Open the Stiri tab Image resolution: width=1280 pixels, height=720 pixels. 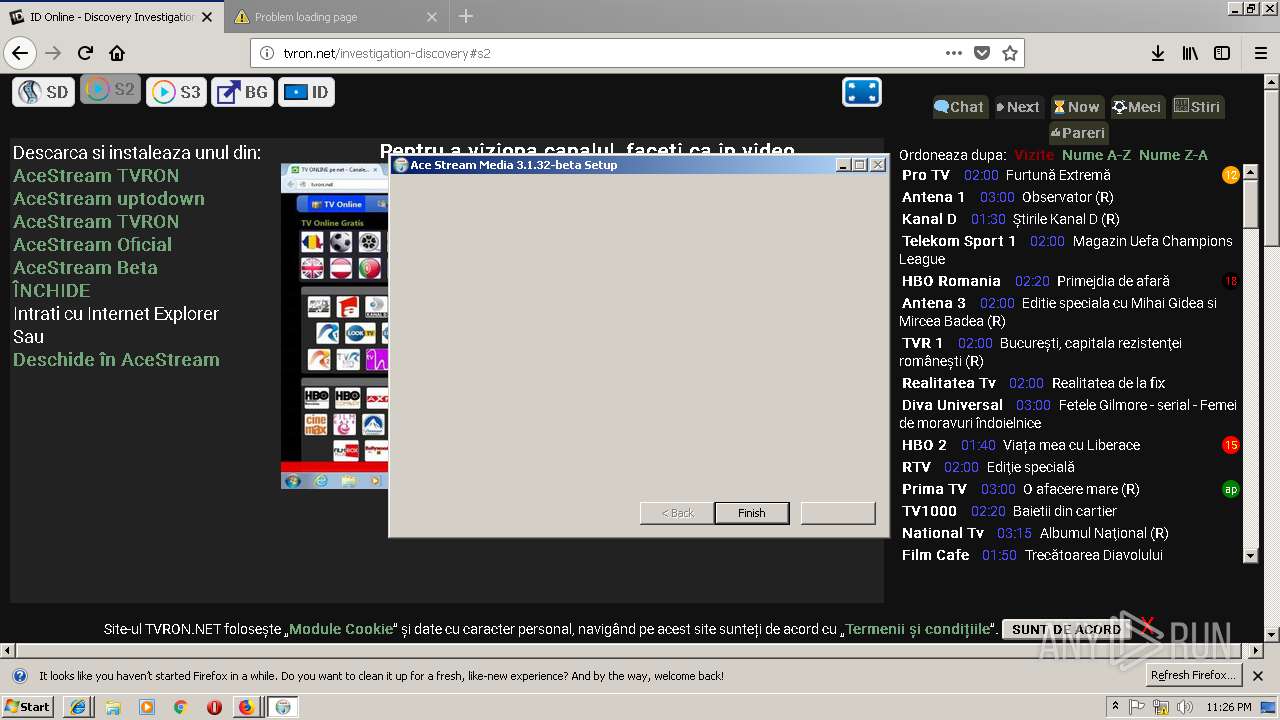1197,107
